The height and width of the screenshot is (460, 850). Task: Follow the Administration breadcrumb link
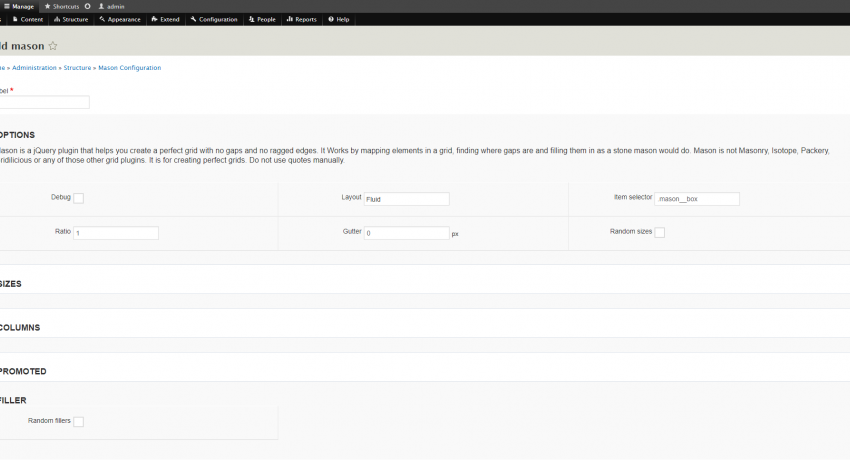[x=34, y=68]
